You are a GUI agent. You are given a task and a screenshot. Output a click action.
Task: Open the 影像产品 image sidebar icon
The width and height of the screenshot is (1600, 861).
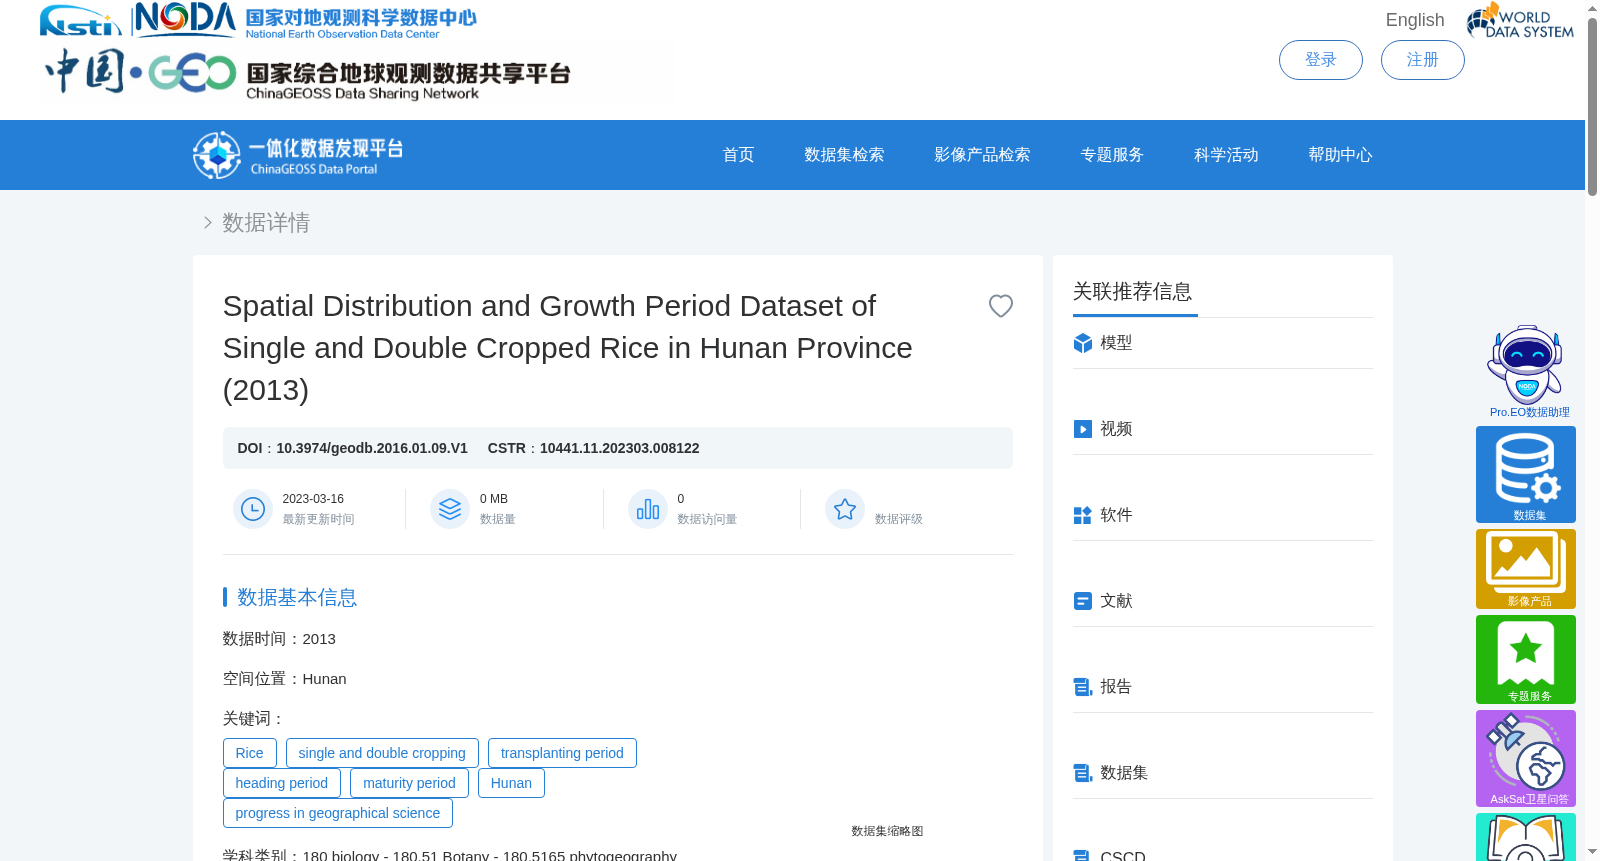coord(1526,569)
